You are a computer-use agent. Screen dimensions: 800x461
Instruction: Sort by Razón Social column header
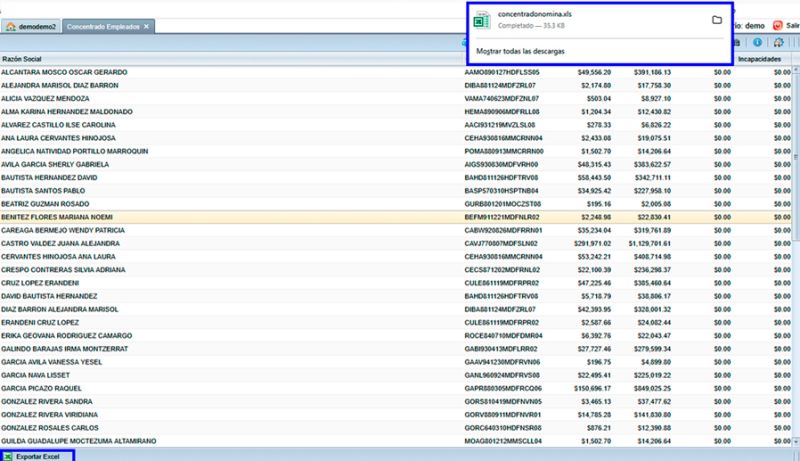tap(231, 59)
